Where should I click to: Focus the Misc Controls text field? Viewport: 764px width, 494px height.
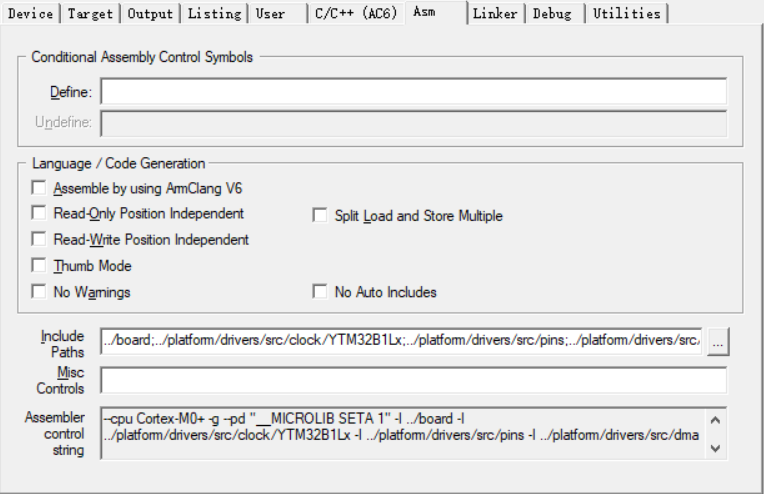click(x=413, y=381)
